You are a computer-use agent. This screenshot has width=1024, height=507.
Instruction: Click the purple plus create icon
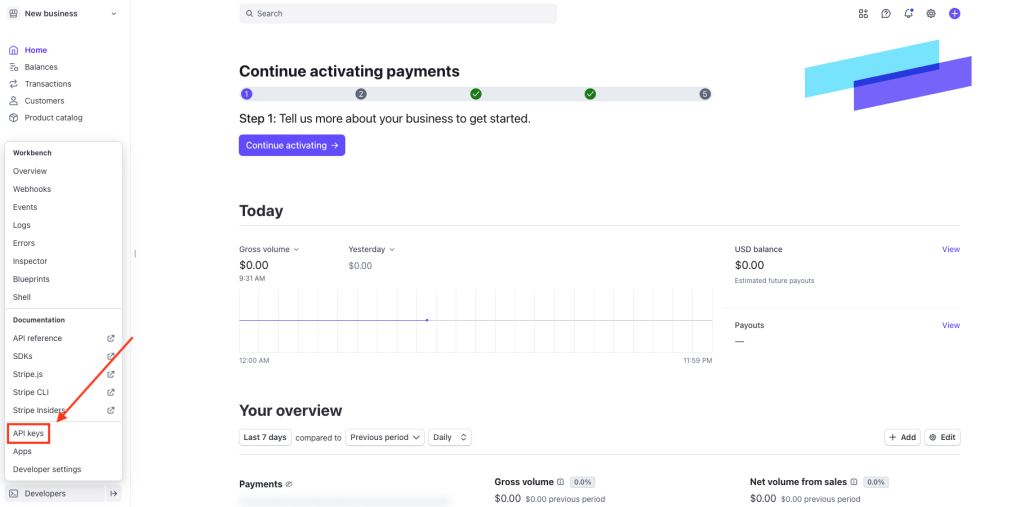(954, 13)
